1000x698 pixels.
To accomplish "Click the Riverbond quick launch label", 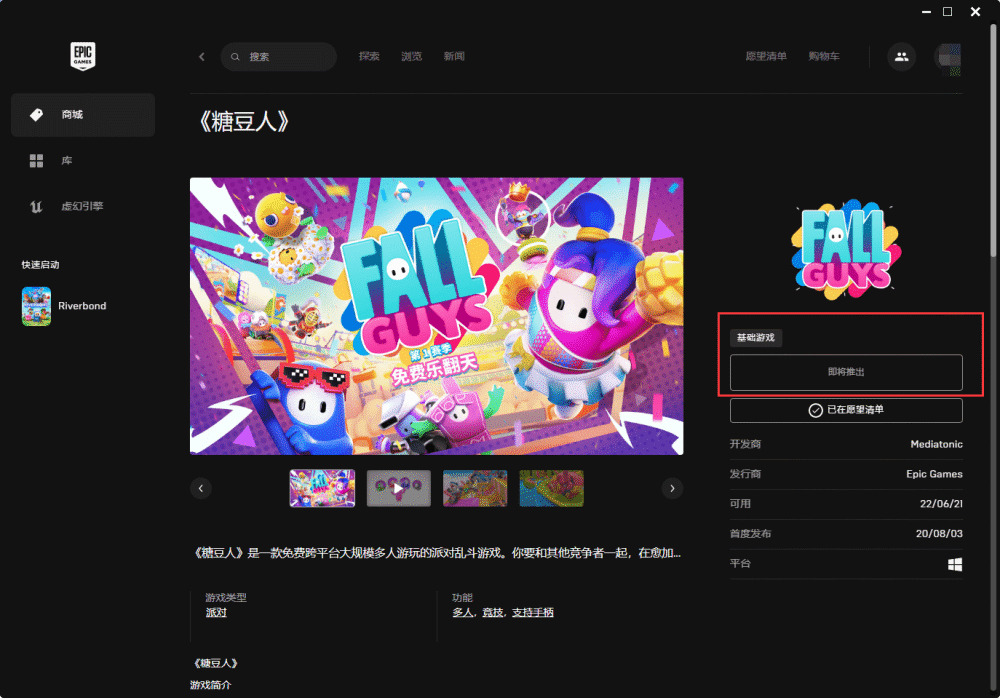I will coord(82,306).
